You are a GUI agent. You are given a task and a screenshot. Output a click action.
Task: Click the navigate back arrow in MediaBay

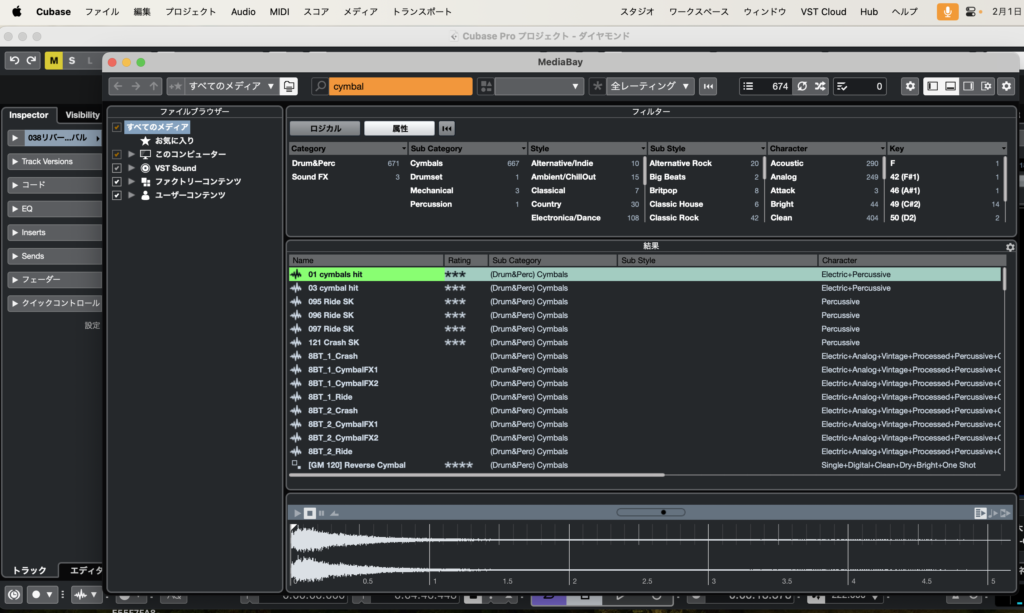[118, 87]
